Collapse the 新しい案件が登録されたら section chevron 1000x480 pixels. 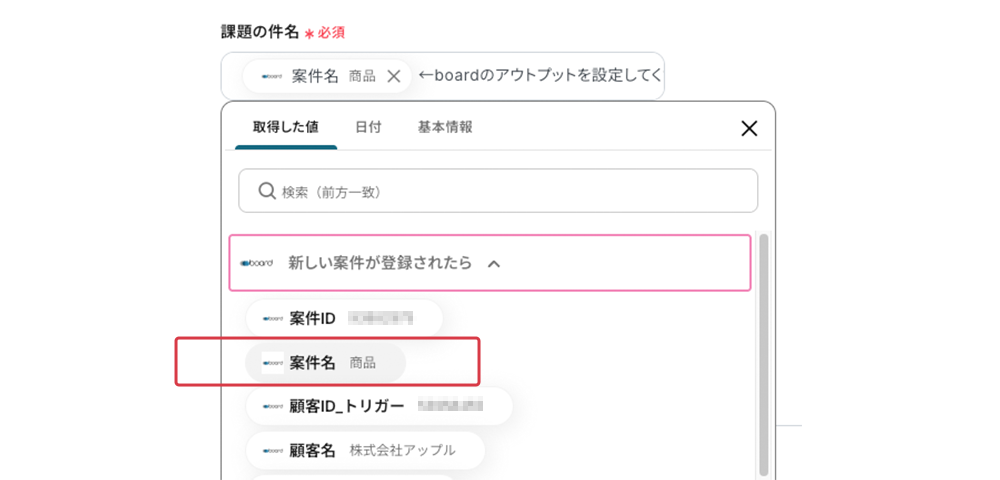(x=493, y=264)
